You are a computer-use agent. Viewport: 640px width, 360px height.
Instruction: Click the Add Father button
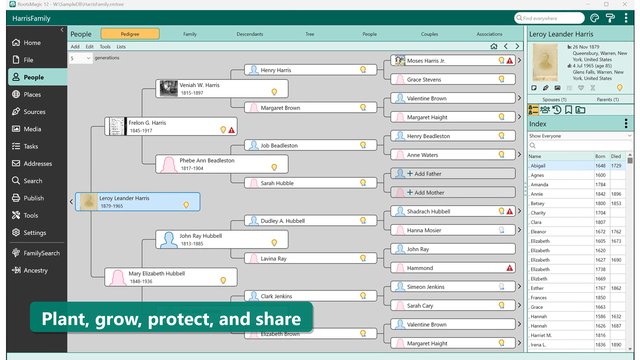453,173
